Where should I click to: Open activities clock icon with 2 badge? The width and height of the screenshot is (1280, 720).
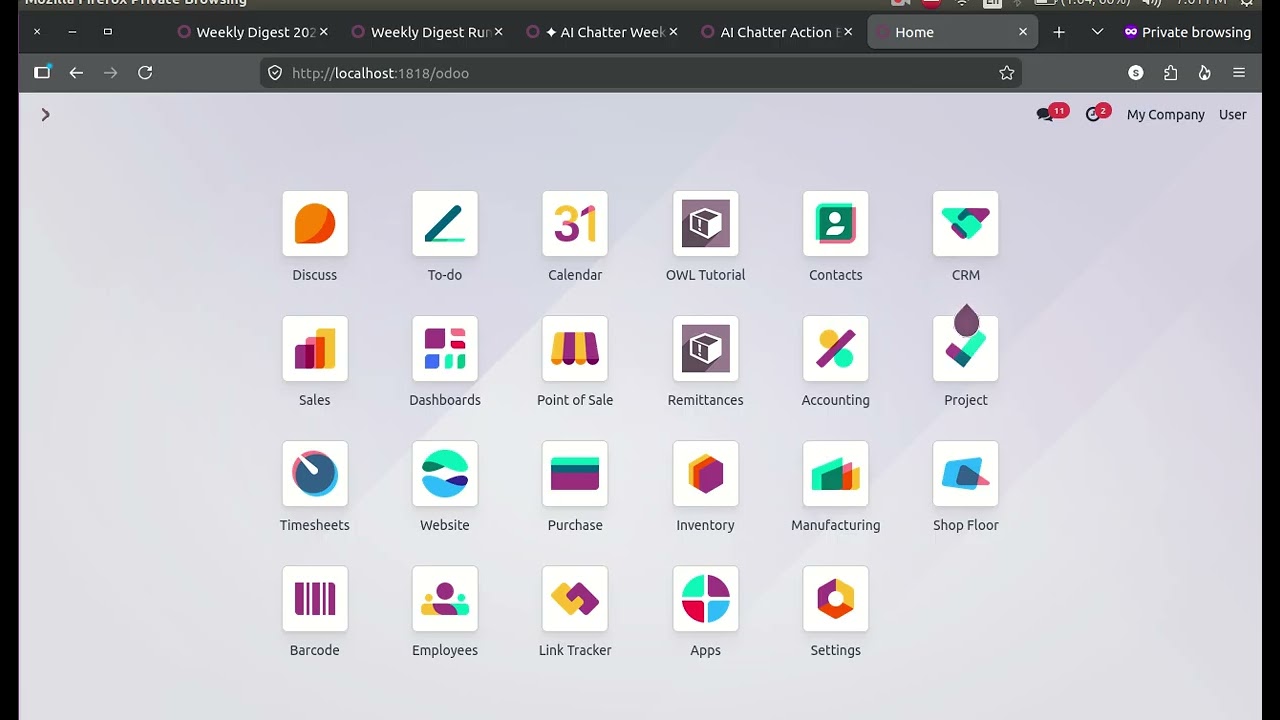(x=1097, y=114)
